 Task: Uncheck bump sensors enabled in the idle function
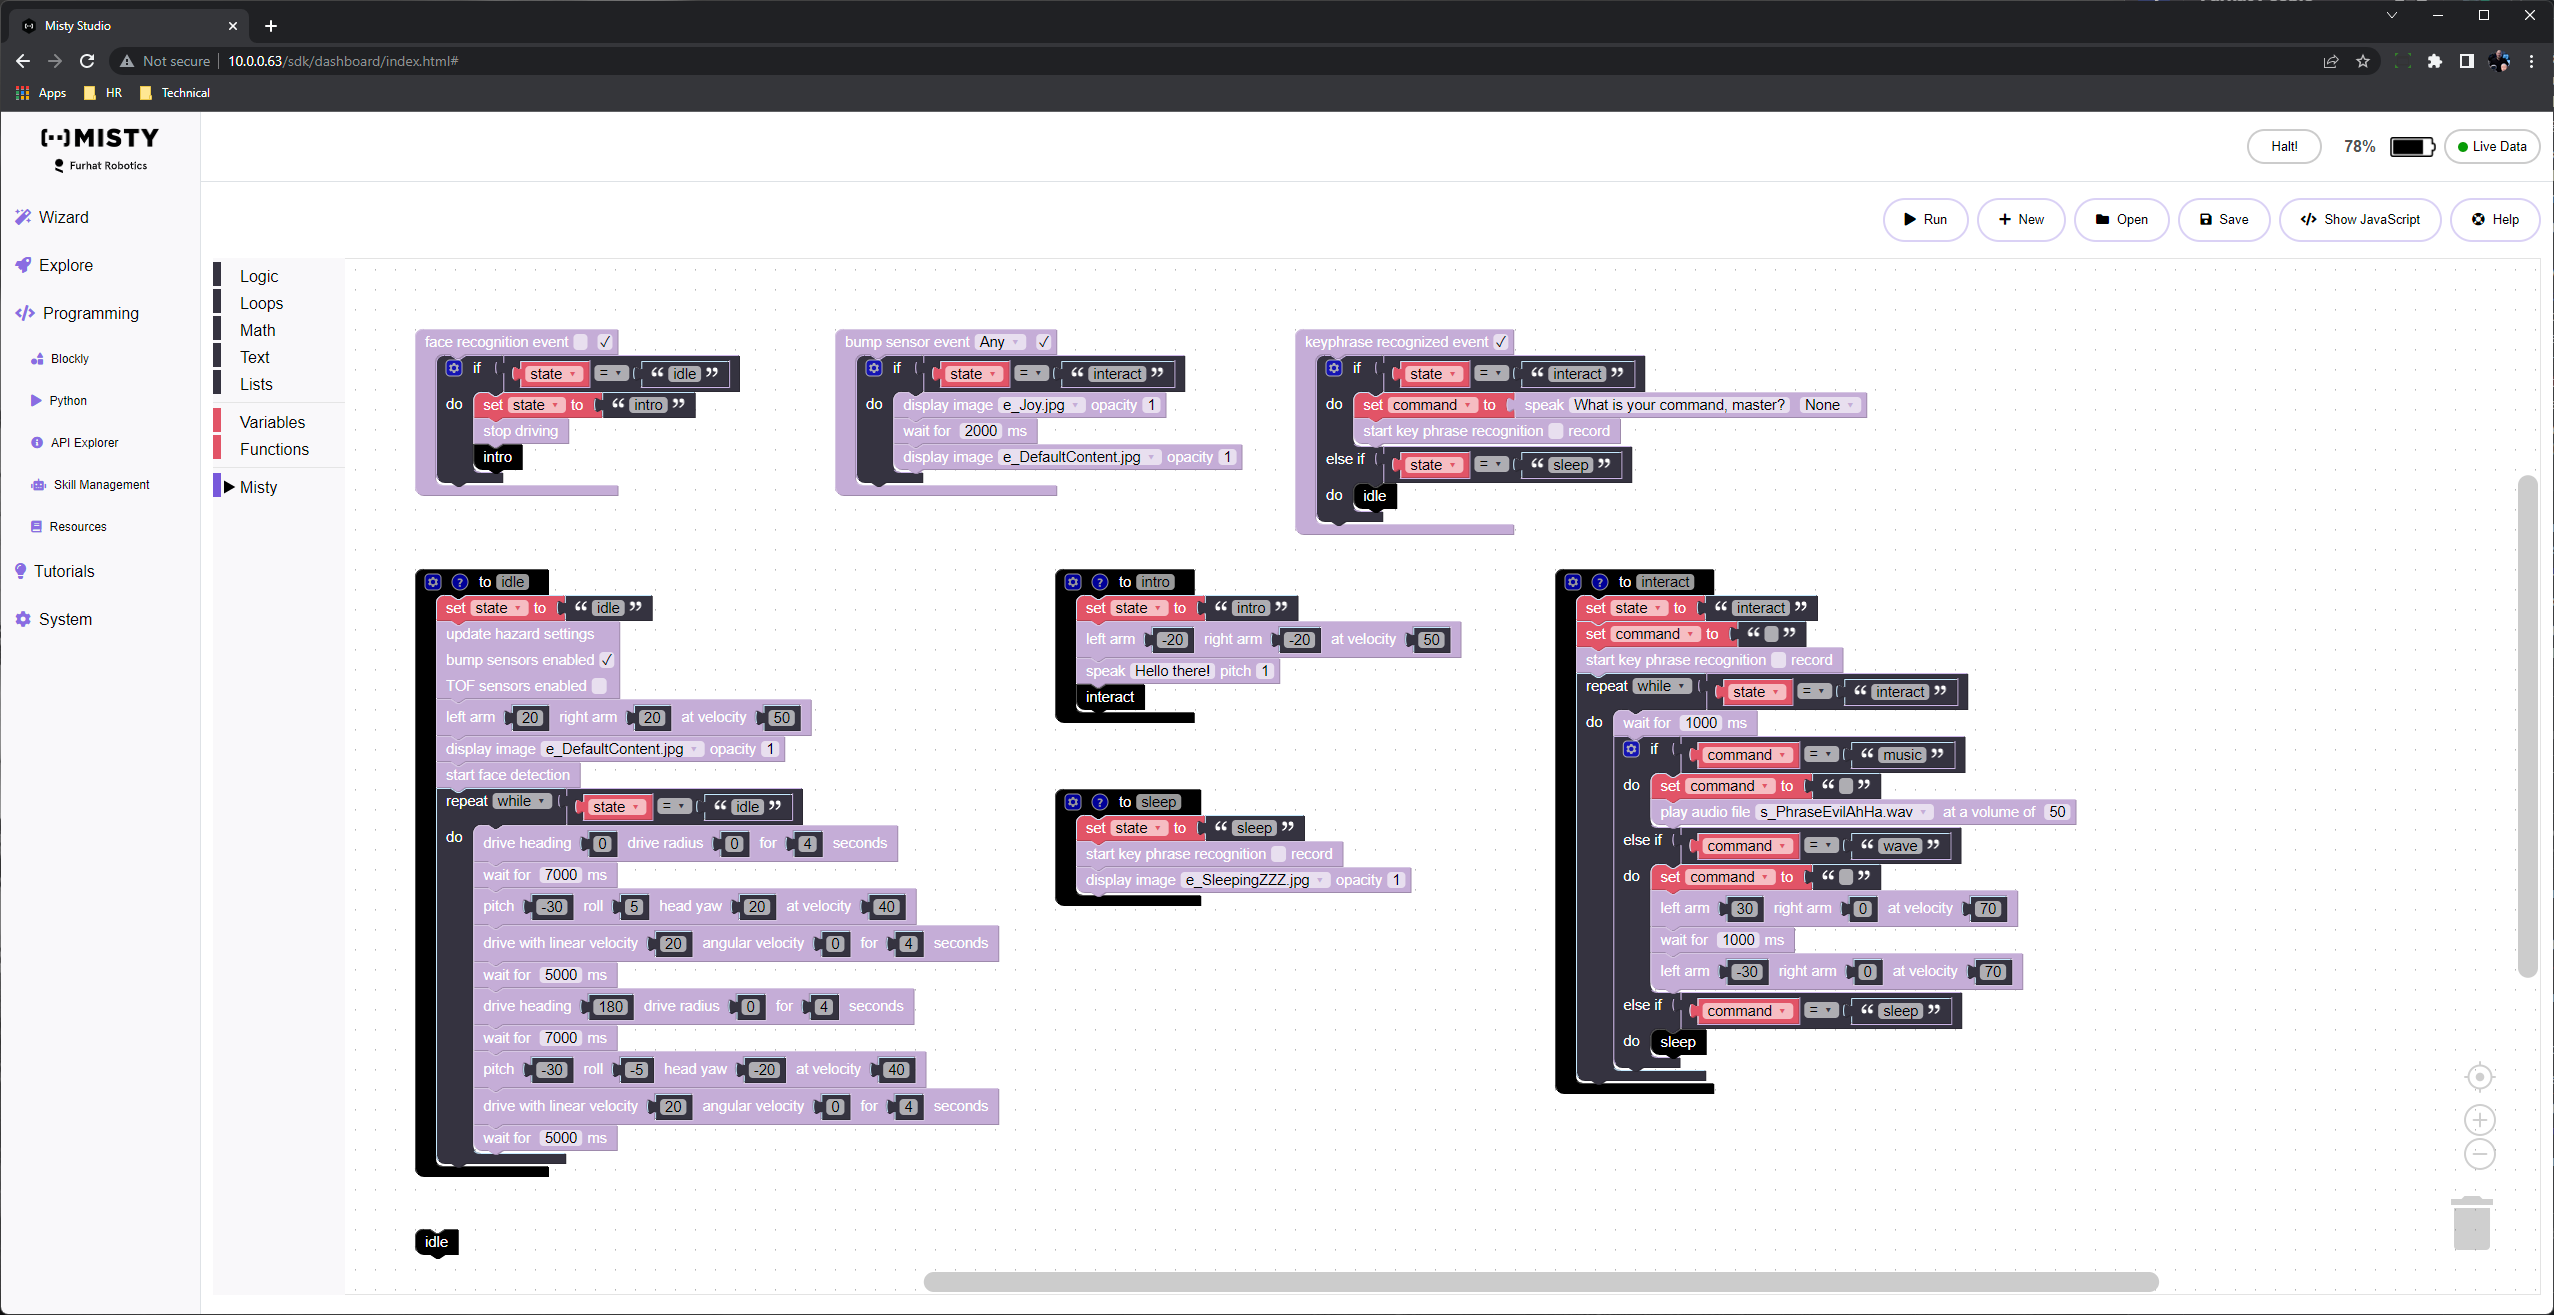point(607,659)
